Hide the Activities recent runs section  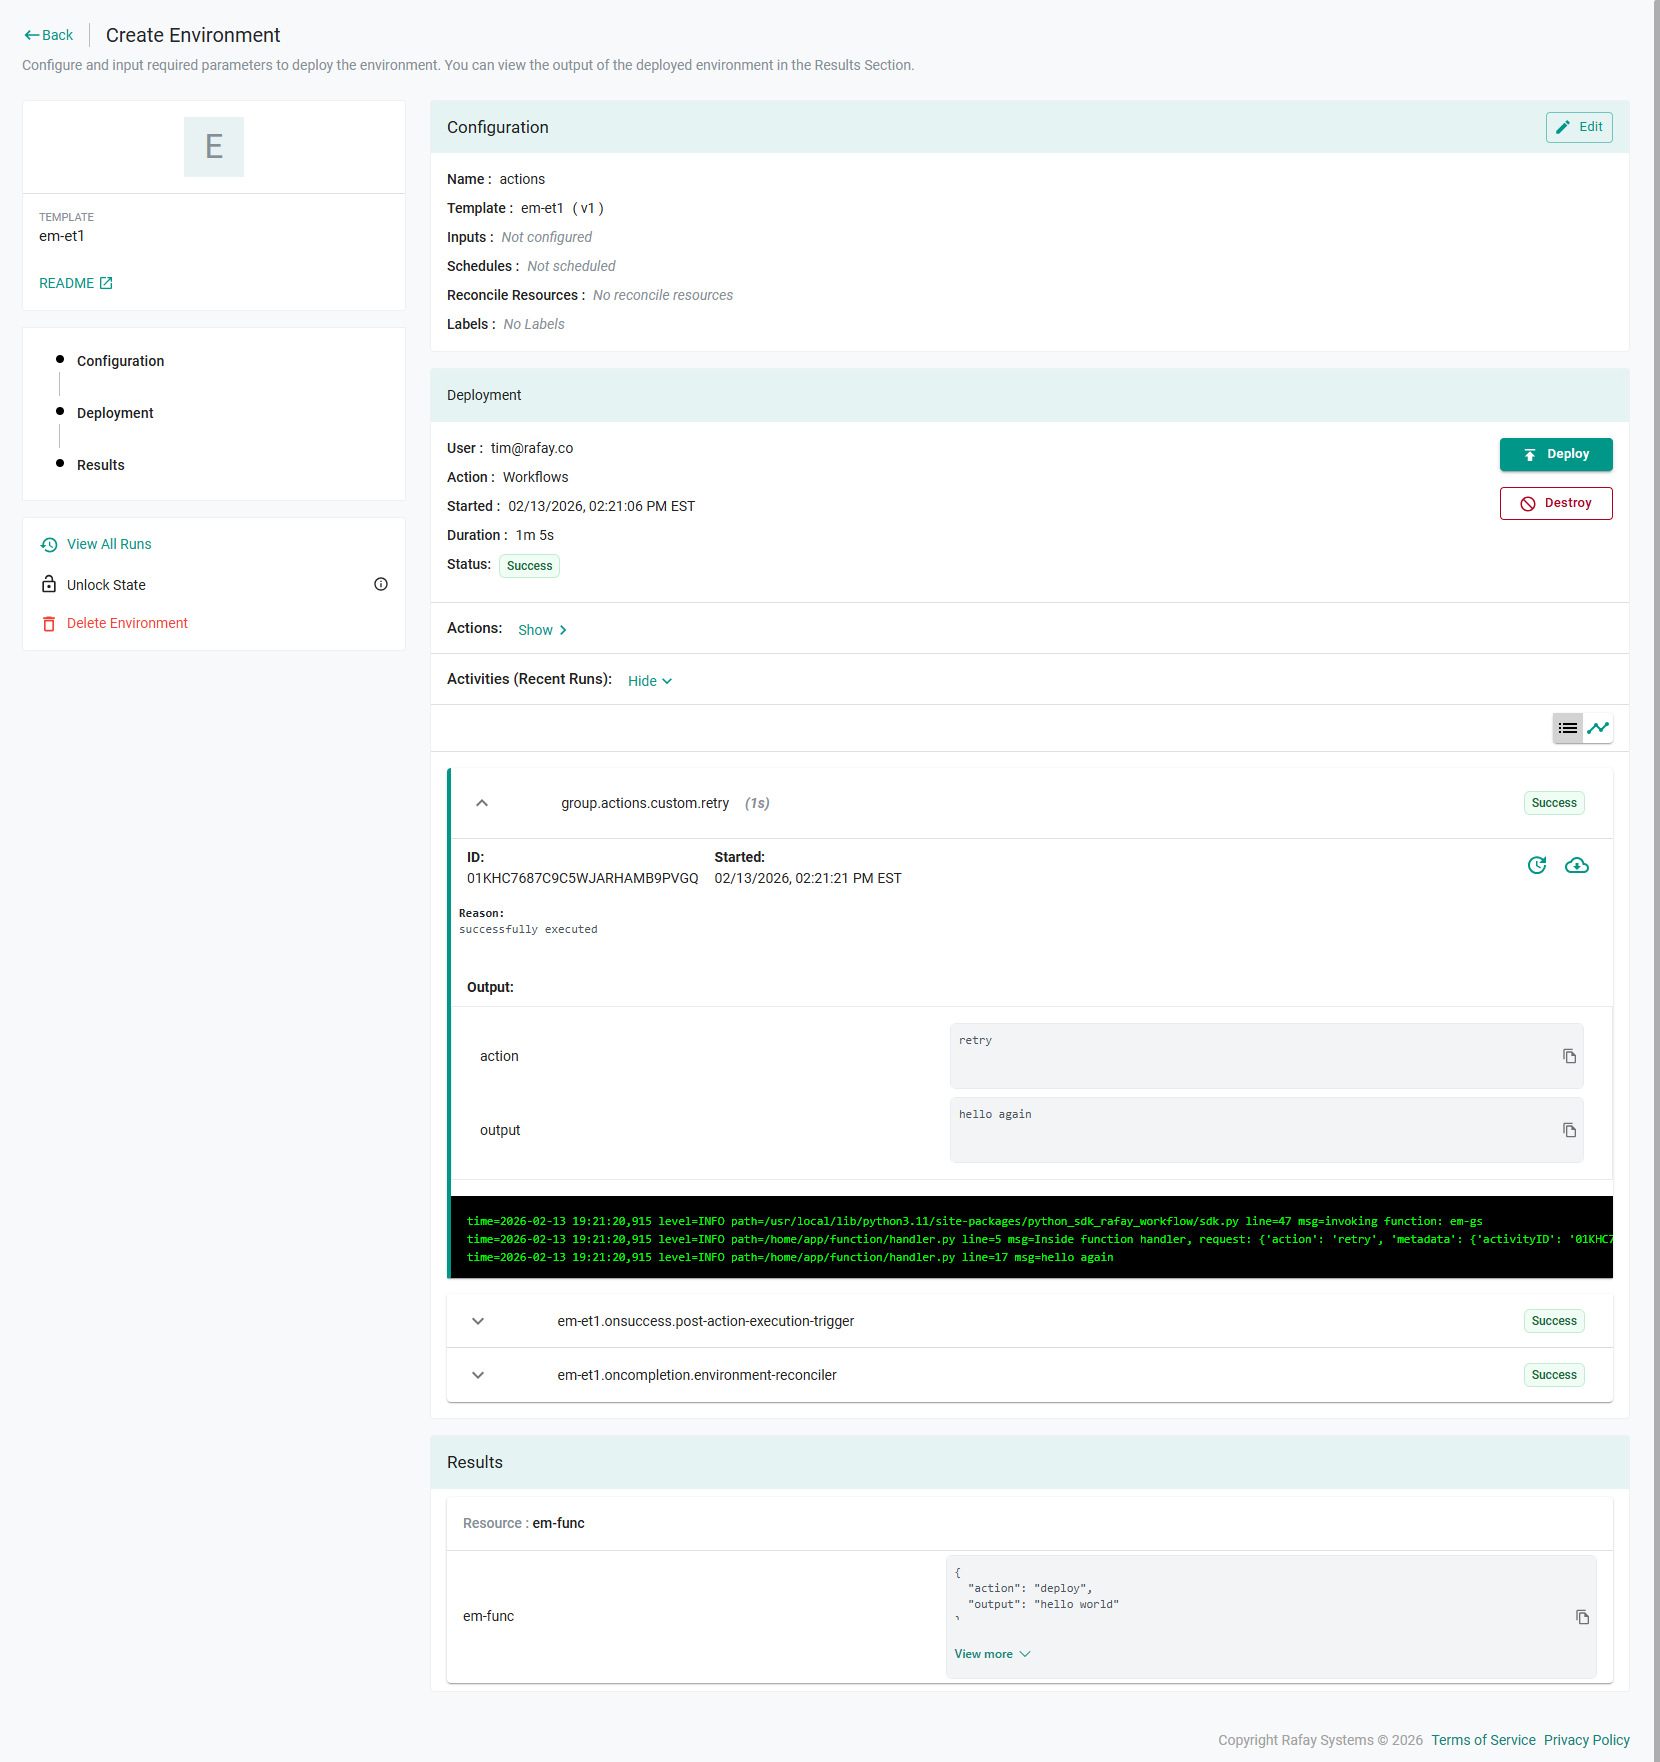pos(650,681)
